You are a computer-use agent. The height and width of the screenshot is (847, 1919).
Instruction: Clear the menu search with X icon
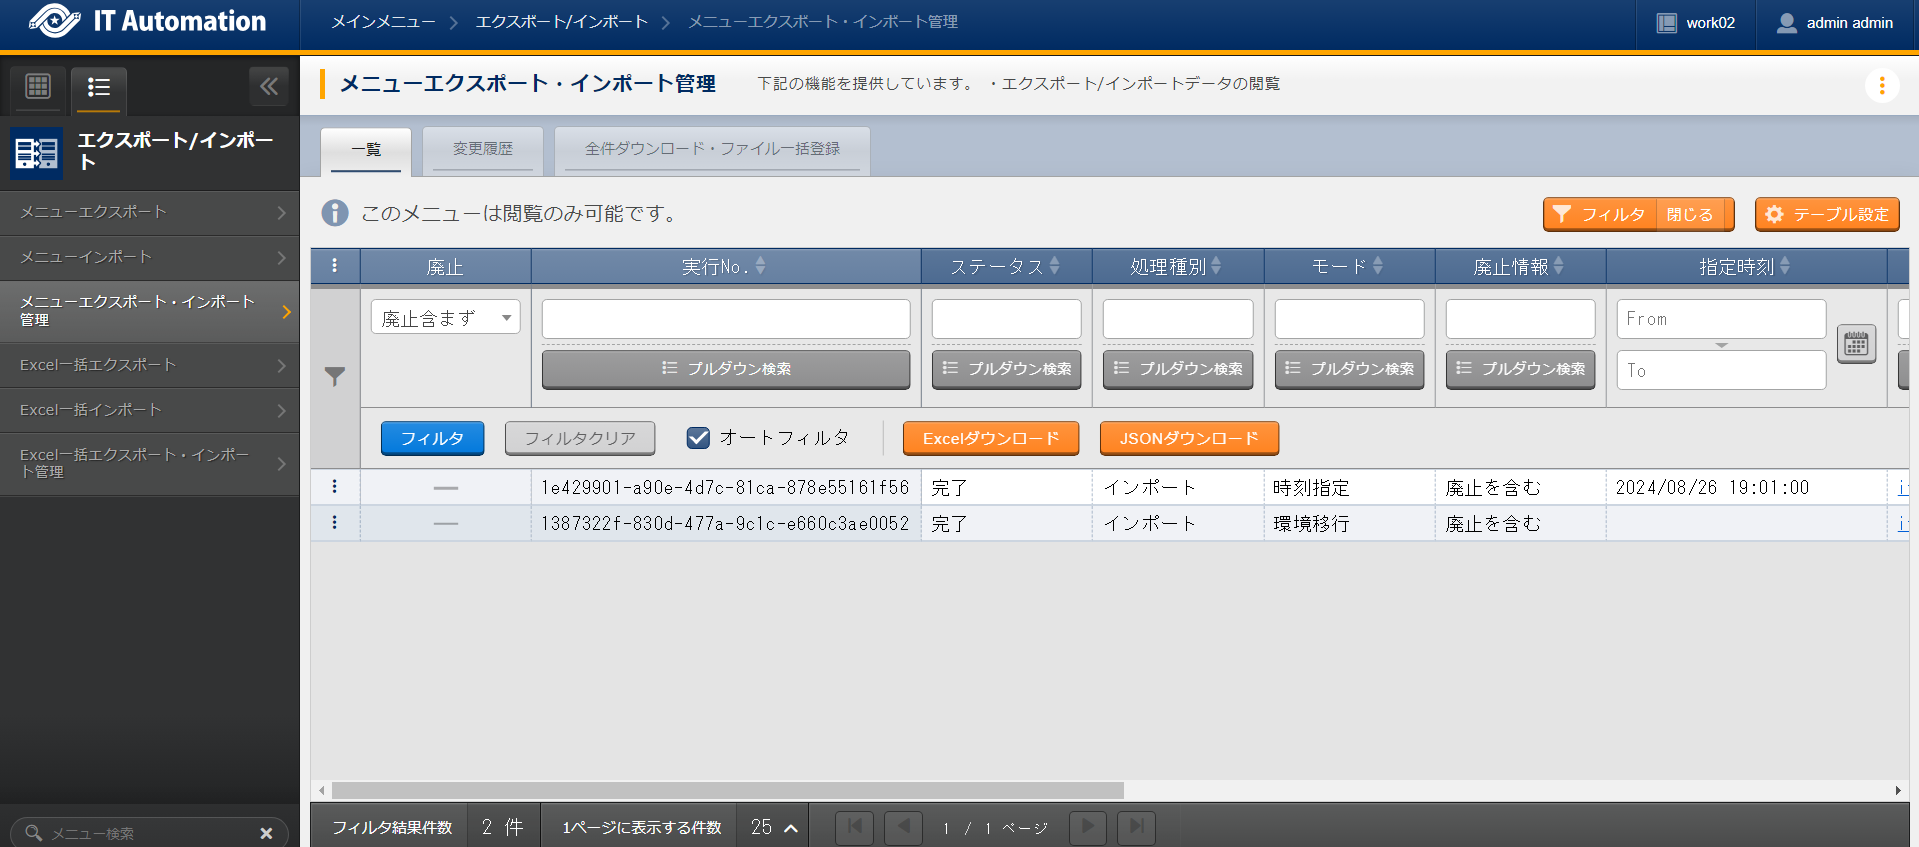(x=266, y=833)
